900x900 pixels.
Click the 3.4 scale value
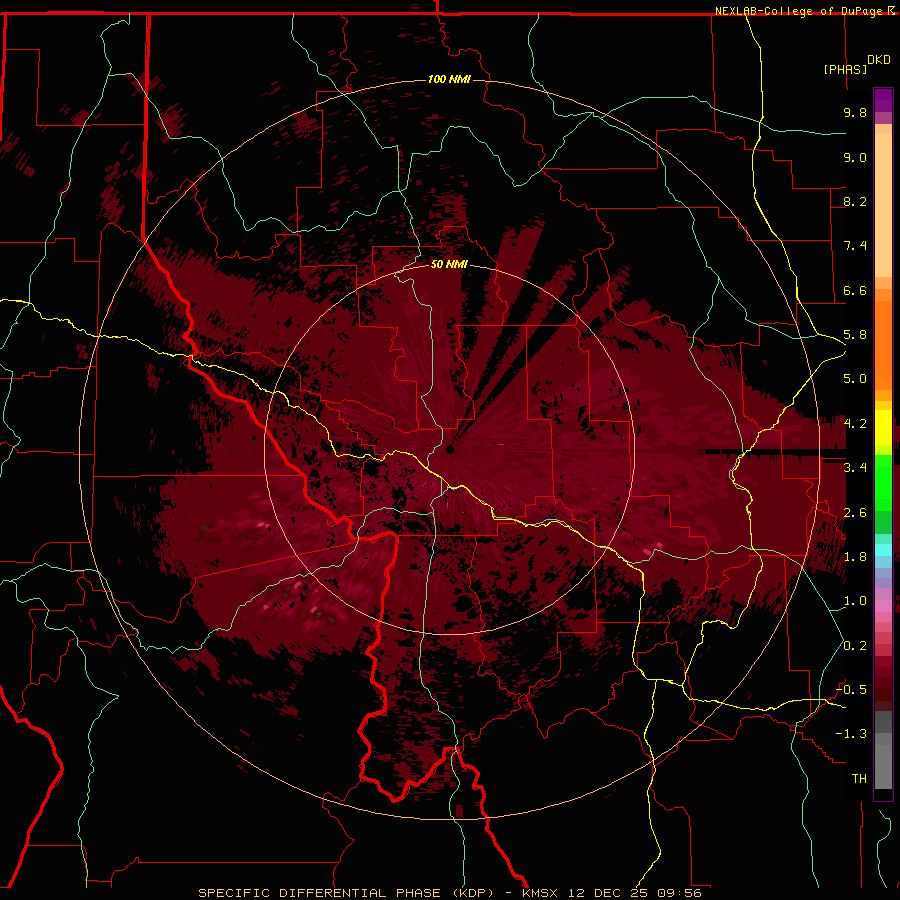[855, 468]
